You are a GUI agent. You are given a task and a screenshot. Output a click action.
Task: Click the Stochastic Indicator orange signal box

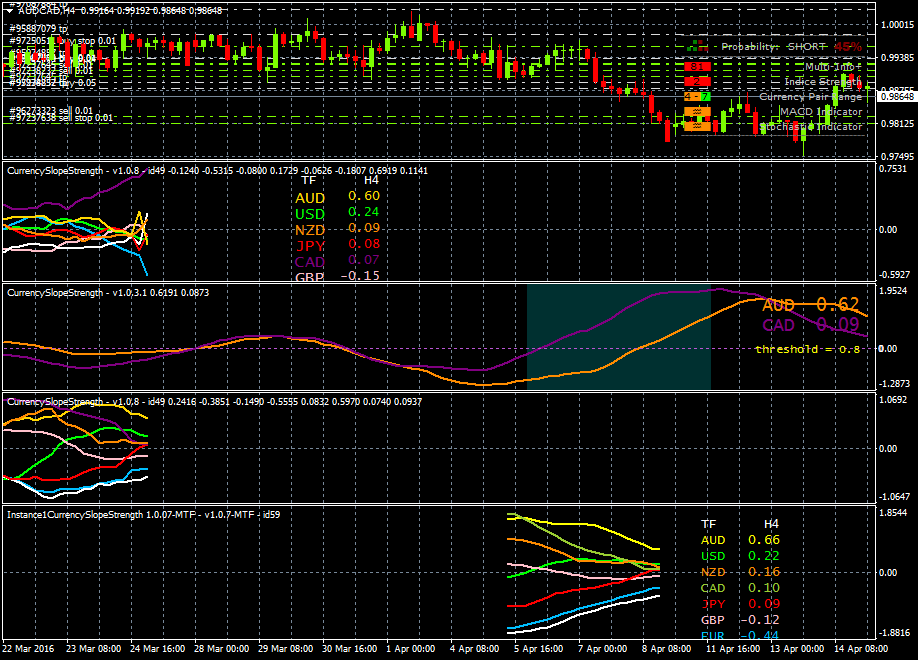click(697, 124)
